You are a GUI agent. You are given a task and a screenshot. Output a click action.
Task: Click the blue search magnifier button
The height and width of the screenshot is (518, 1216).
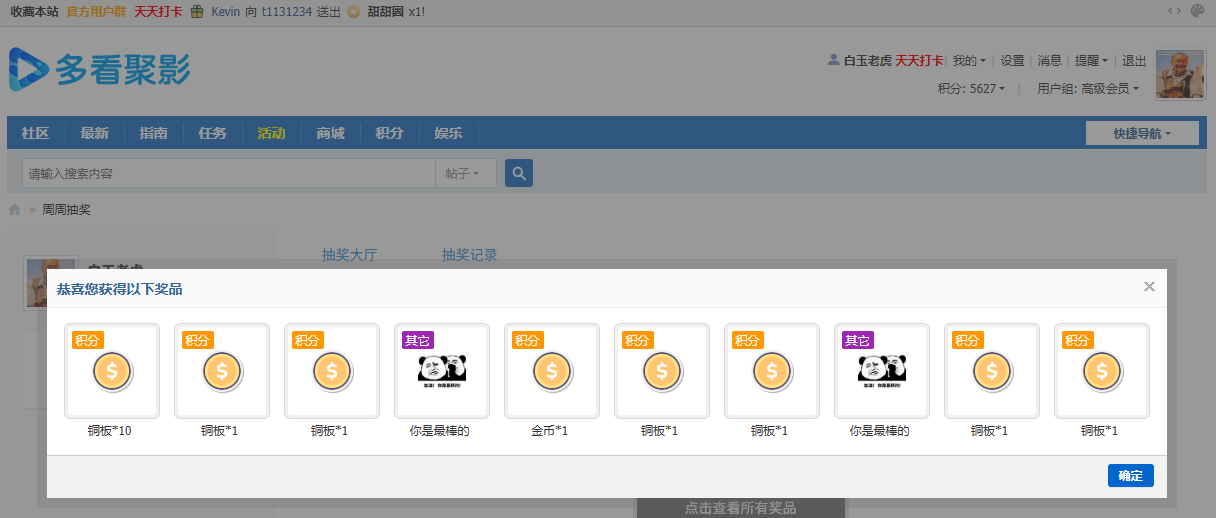click(519, 173)
